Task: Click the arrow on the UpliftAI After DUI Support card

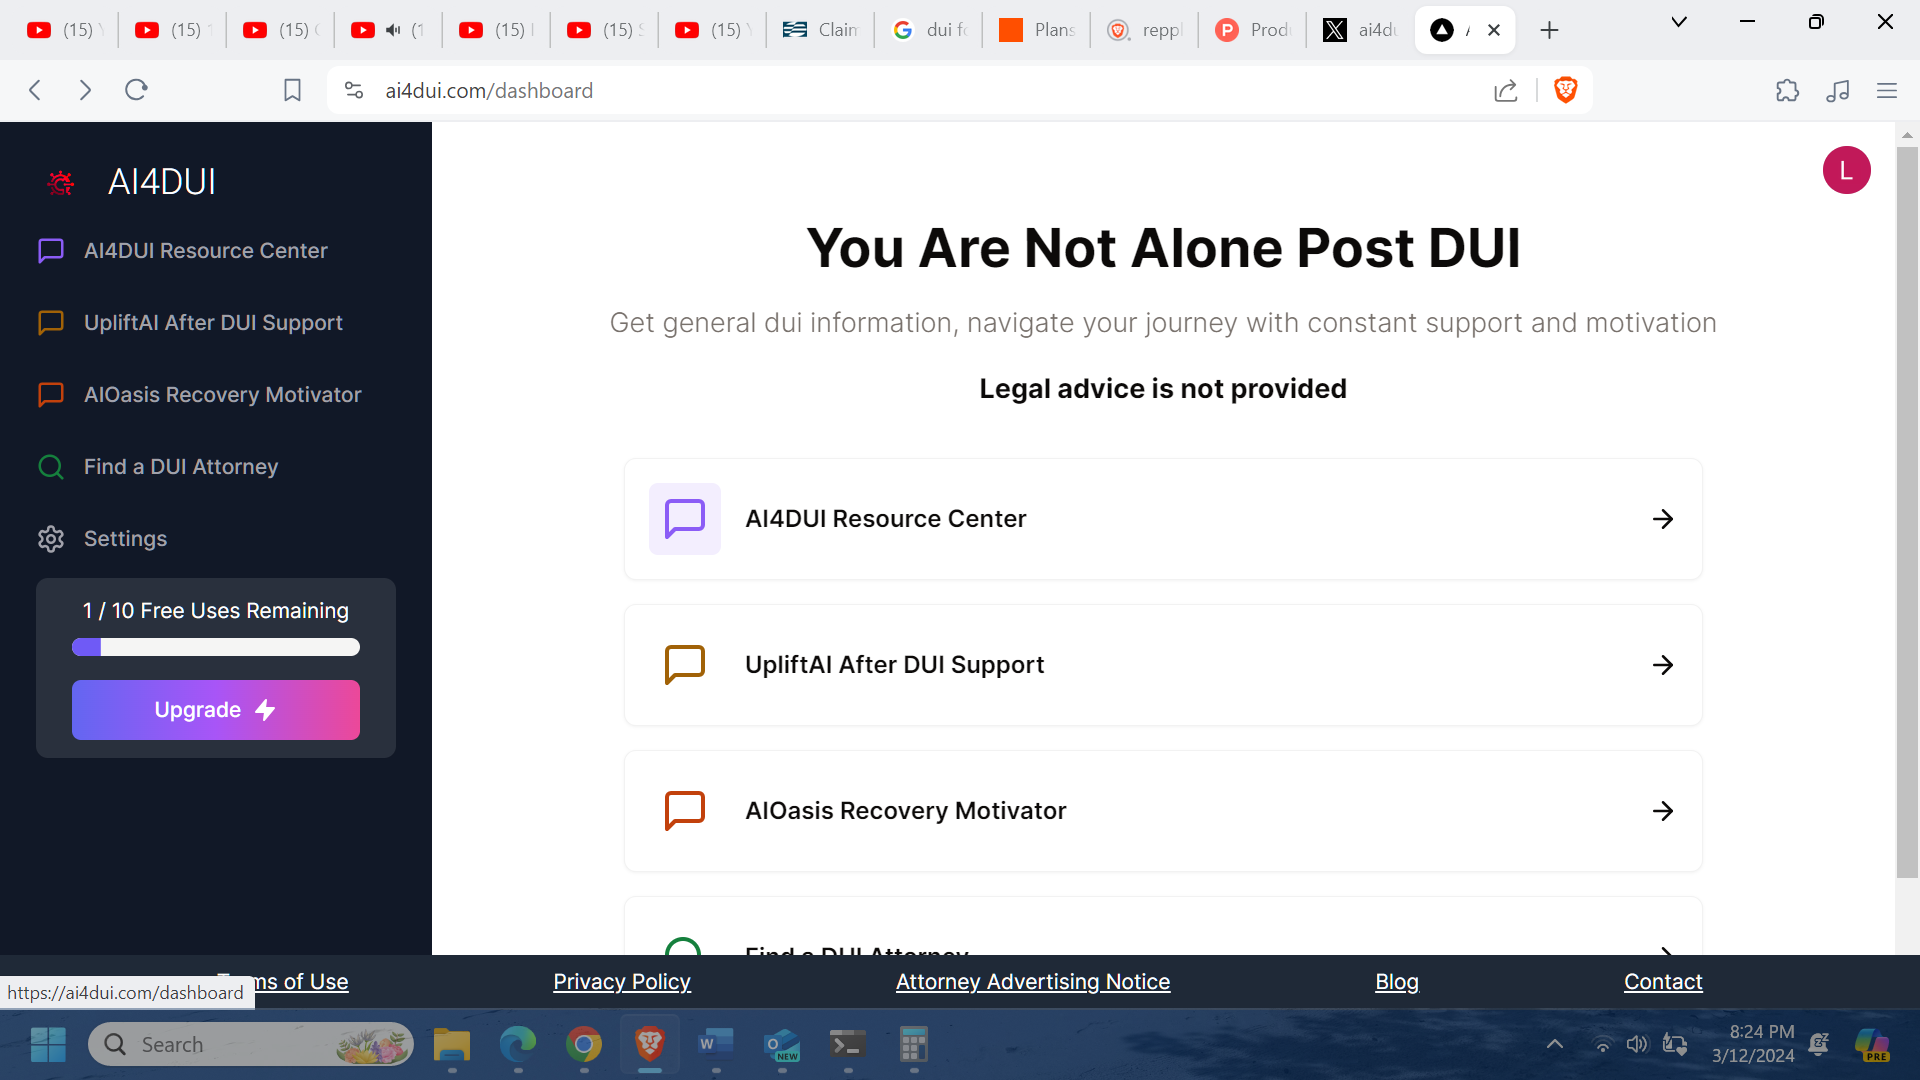Action: 1662,665
